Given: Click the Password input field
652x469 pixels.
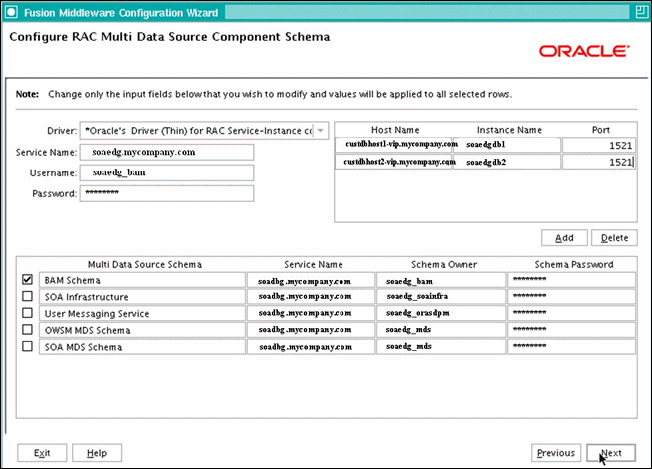Looking at the screenshot, I should pos(167,193).
